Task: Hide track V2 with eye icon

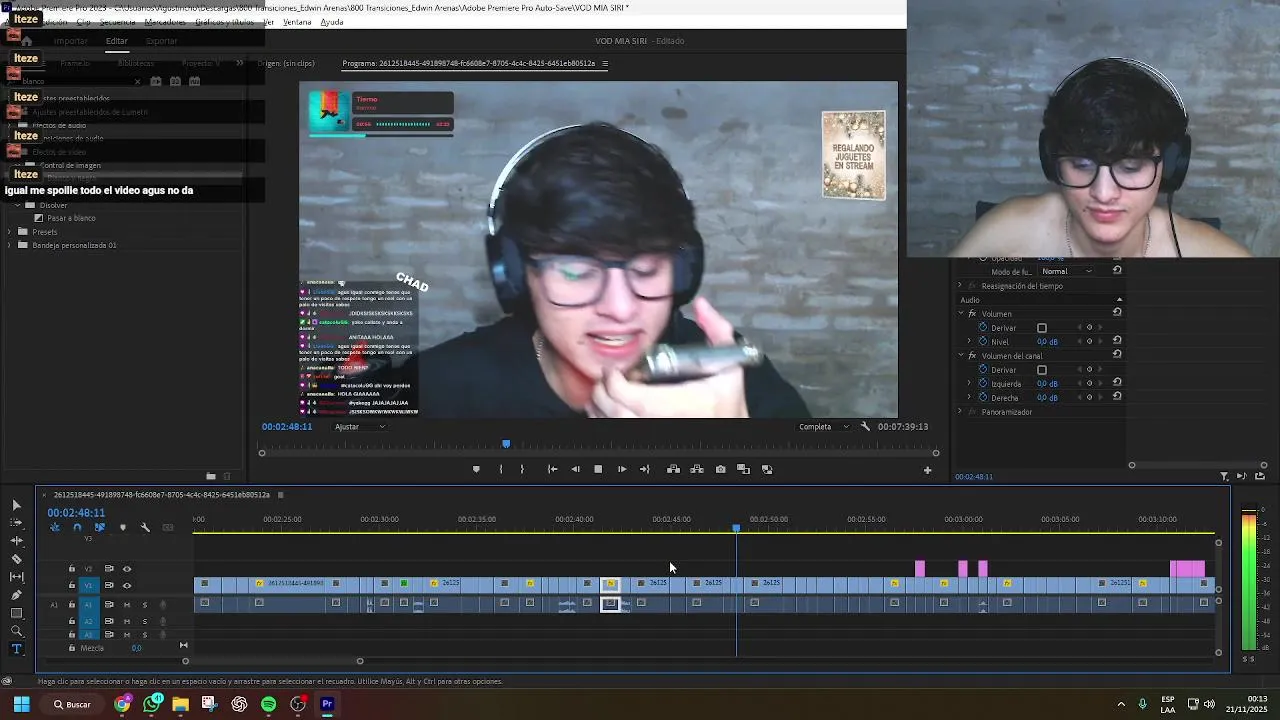Action: pyautogui.click(x=127, y=569)
